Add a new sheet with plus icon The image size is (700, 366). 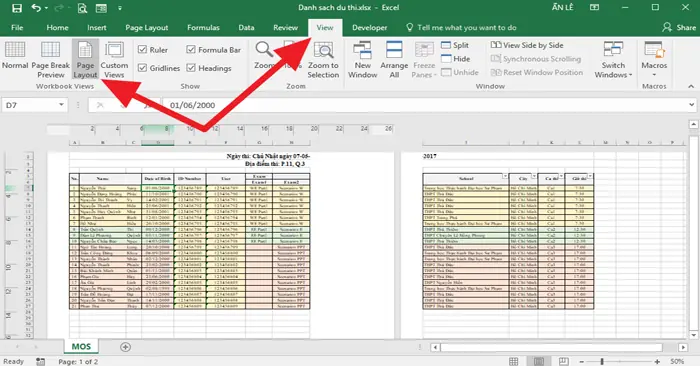125,347
